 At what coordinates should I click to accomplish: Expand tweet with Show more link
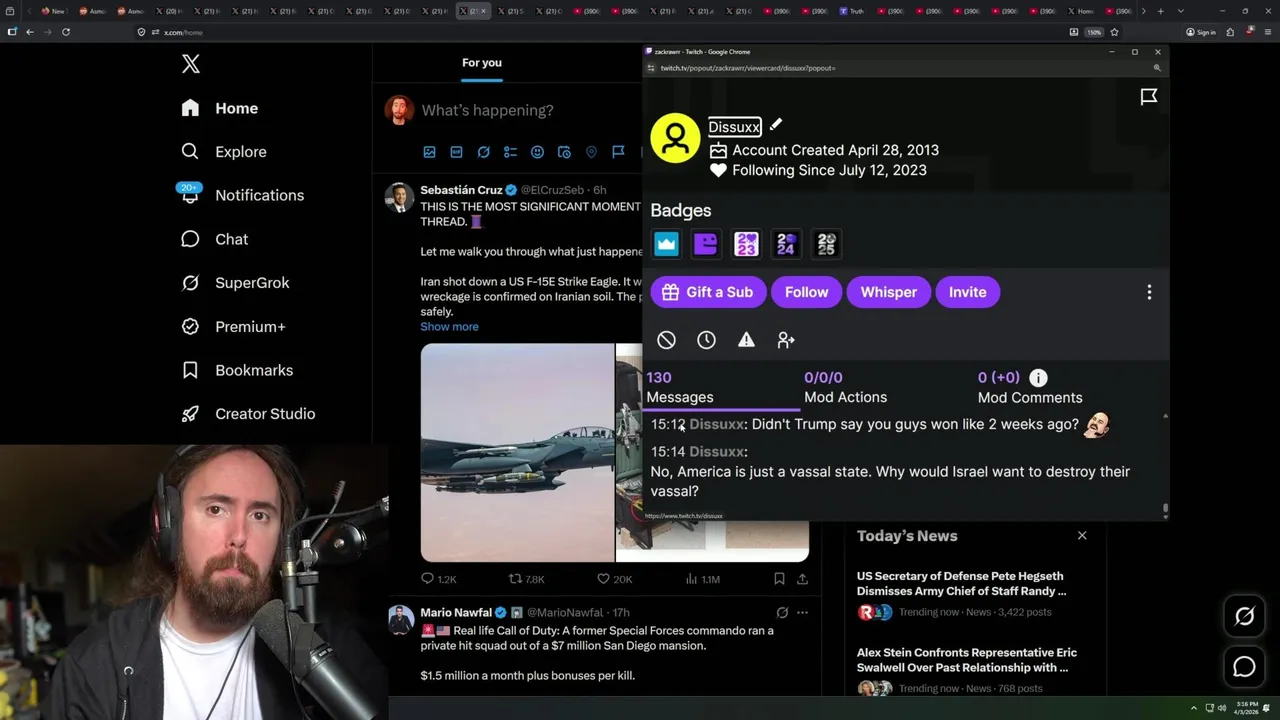click(x=449, y=327)
